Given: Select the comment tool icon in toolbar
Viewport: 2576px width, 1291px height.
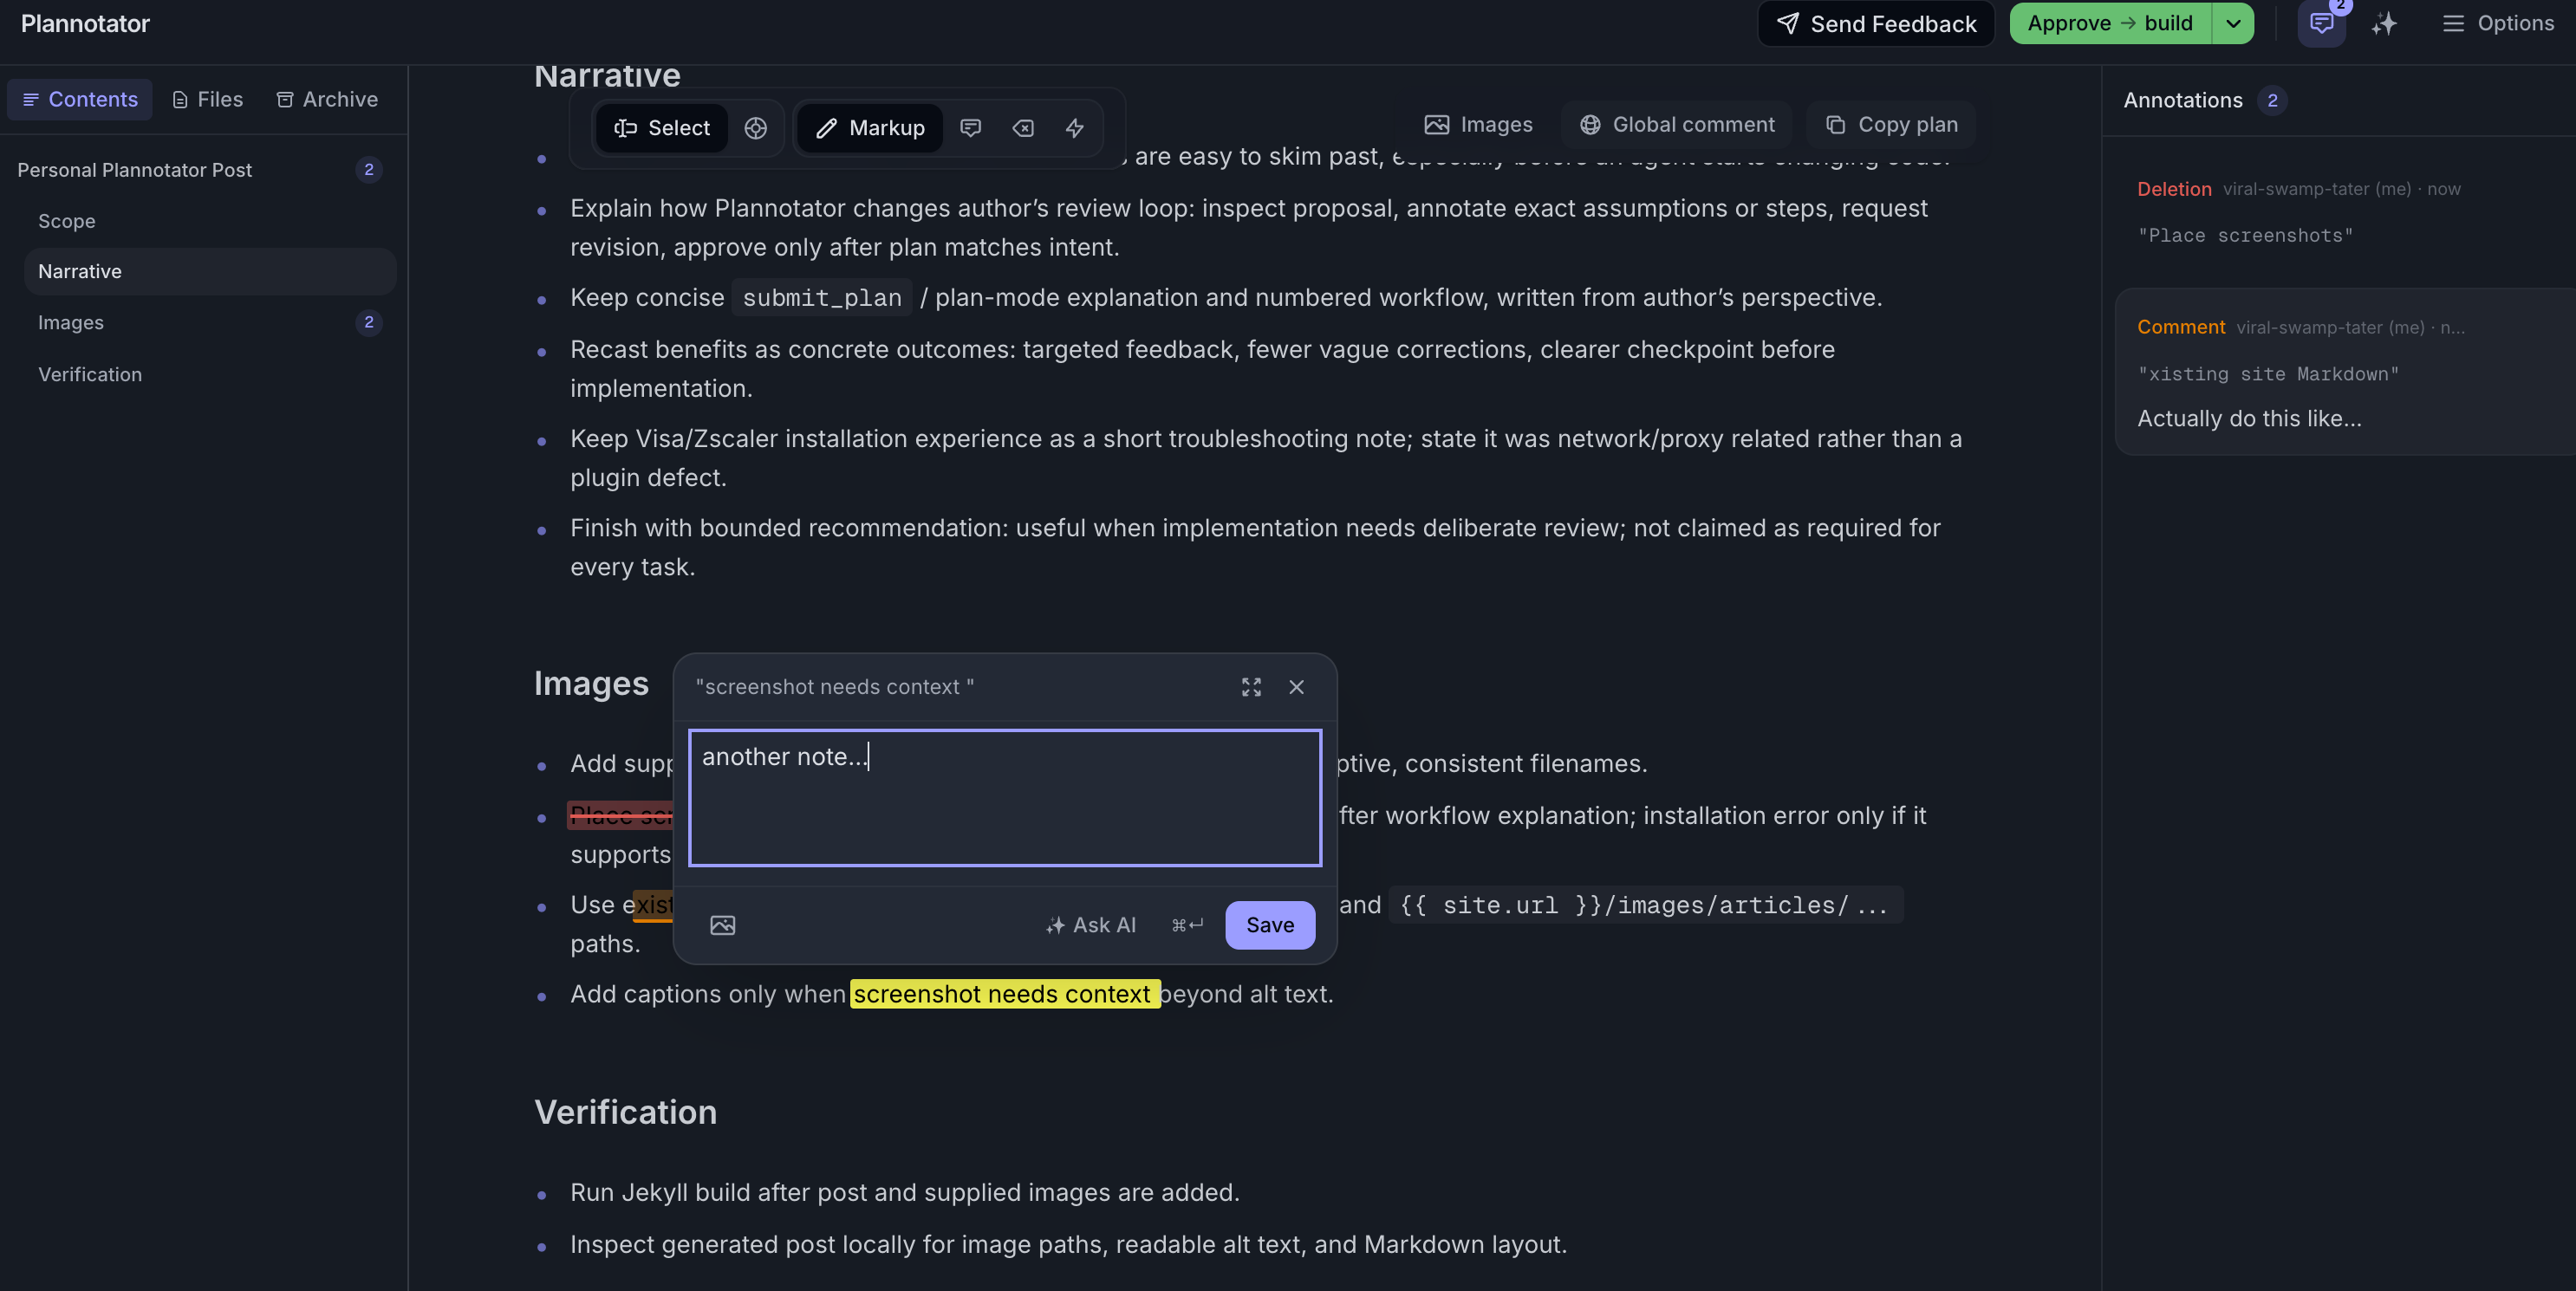Looking at the screenshot, I should (970, 128).
